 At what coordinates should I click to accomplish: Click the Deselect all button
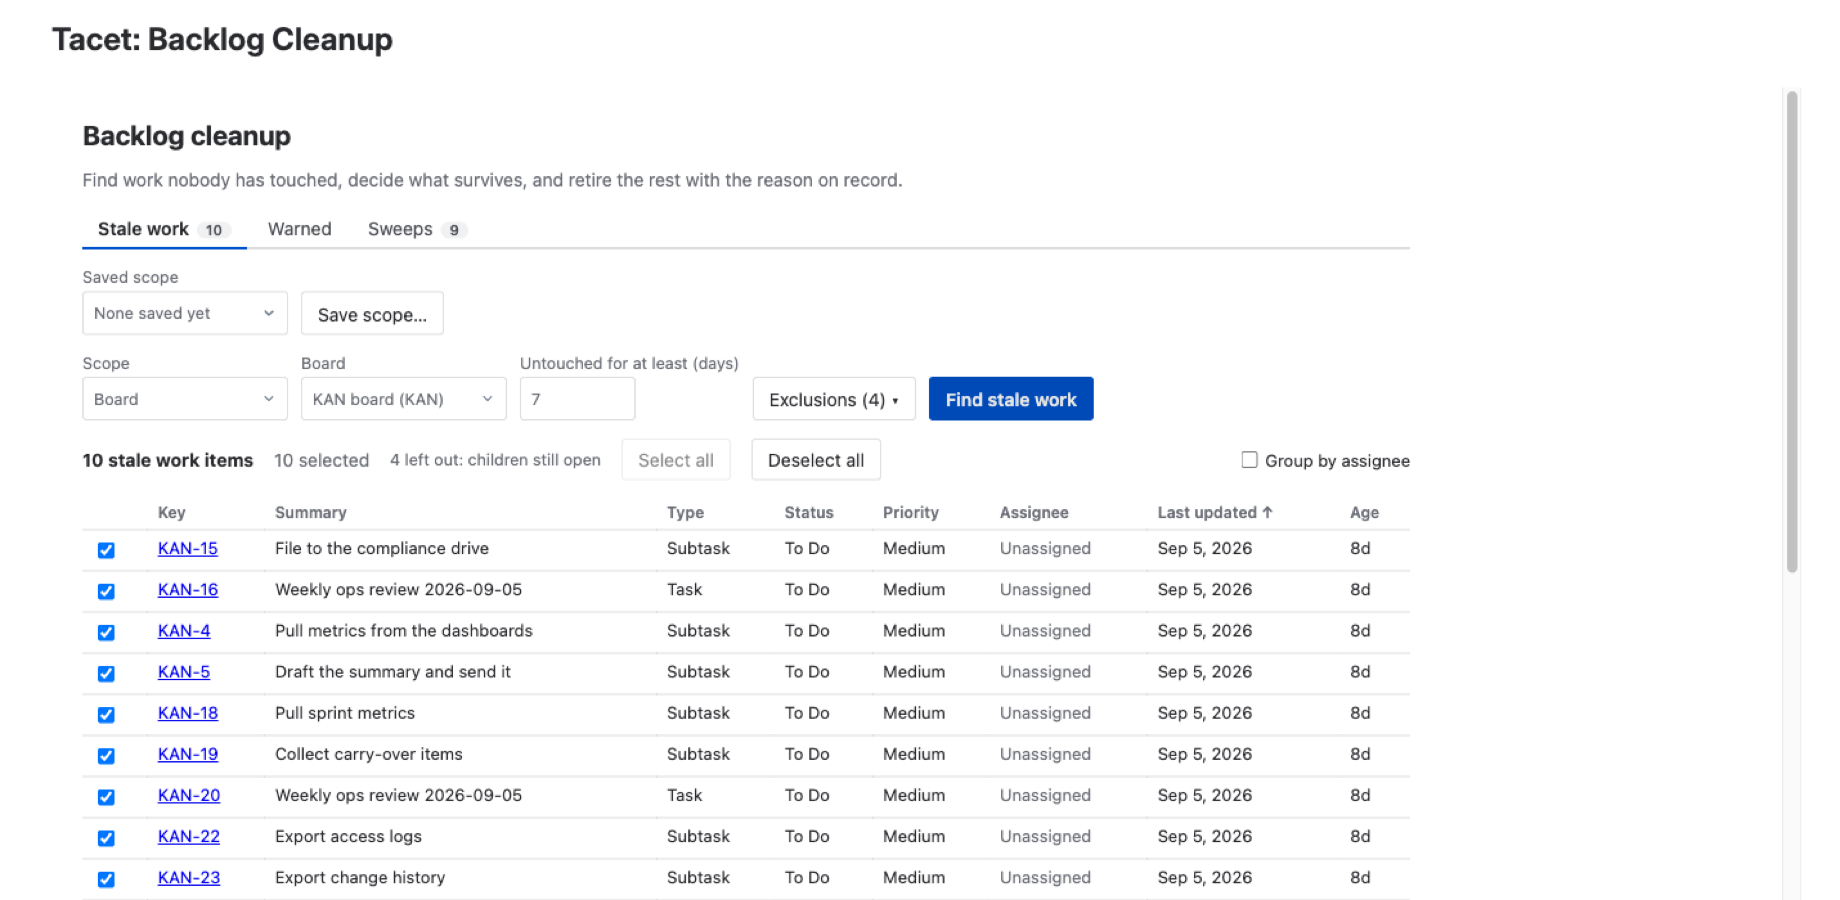816,460
